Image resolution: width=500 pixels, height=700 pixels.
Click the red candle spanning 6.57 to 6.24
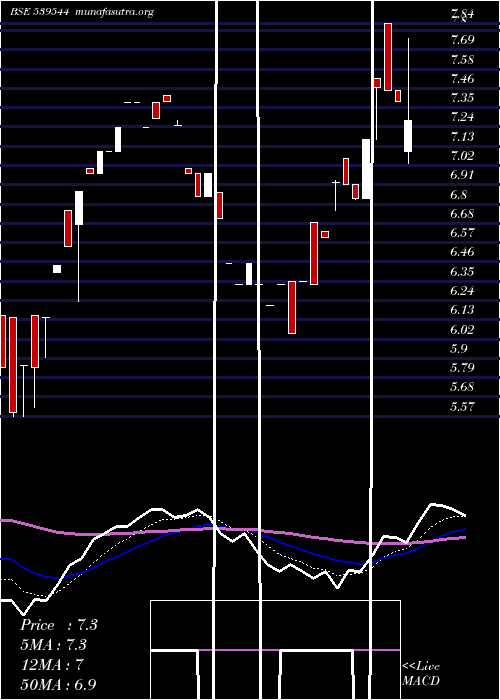(x=314, y=253)
